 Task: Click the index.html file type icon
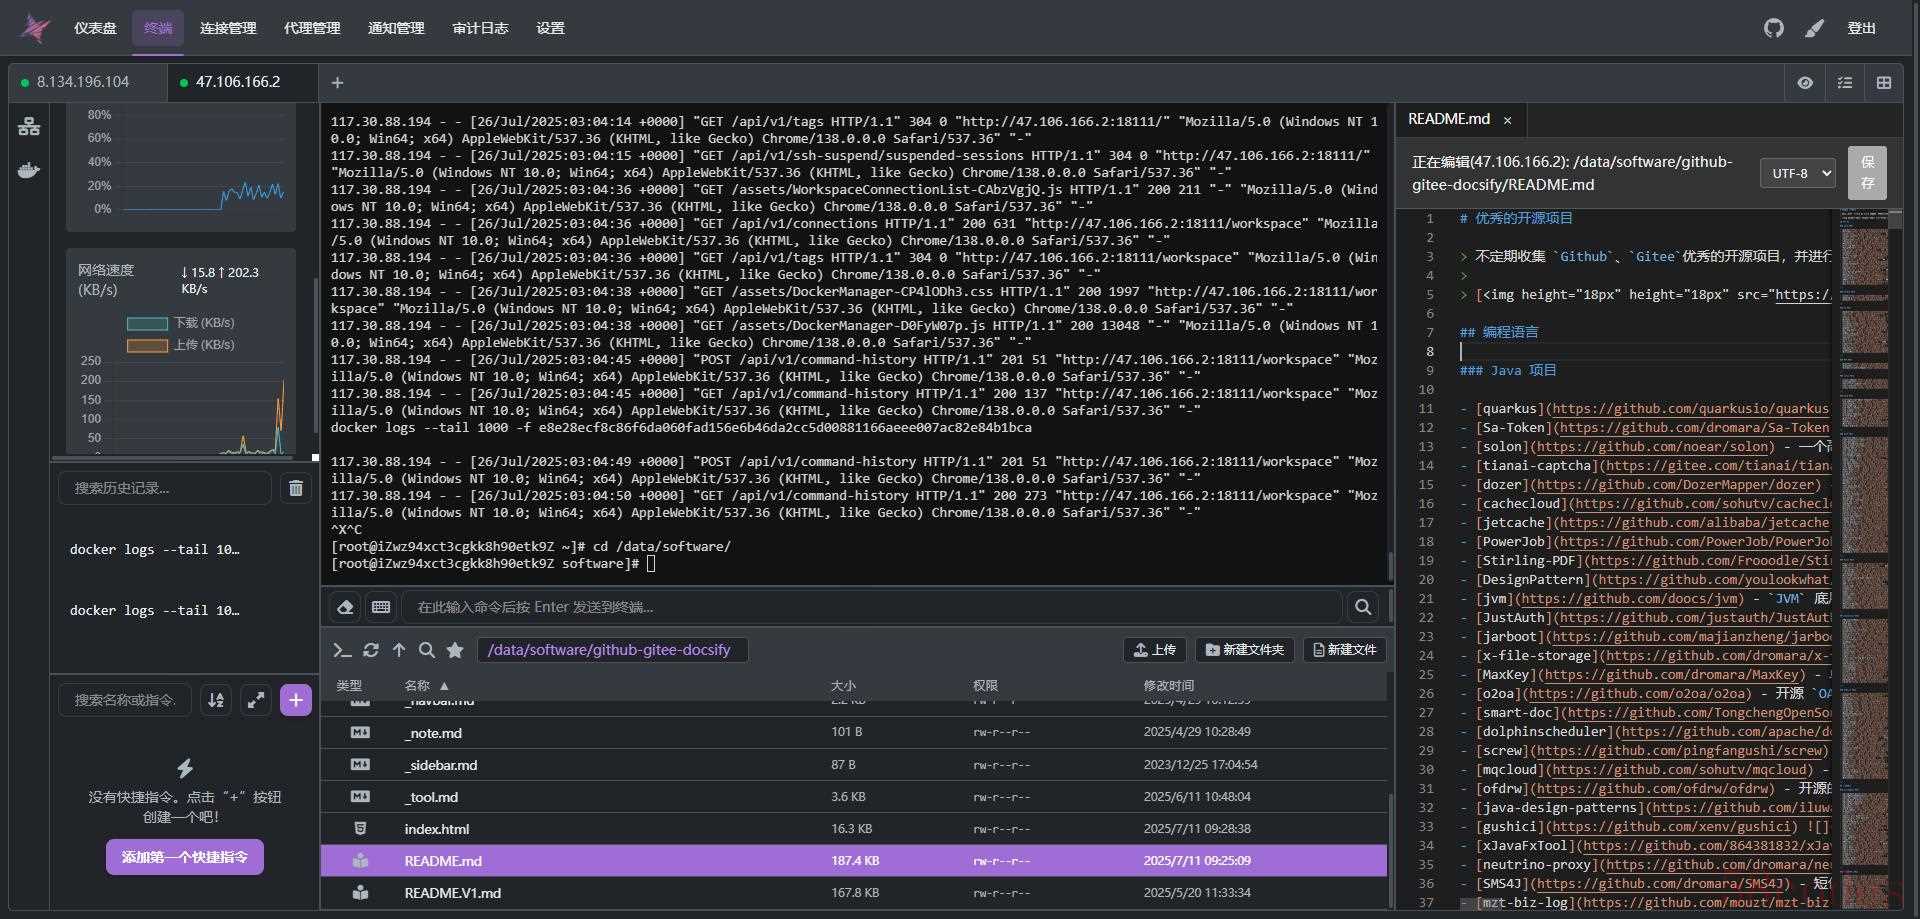pyautogui.click(x=360, y=828)
